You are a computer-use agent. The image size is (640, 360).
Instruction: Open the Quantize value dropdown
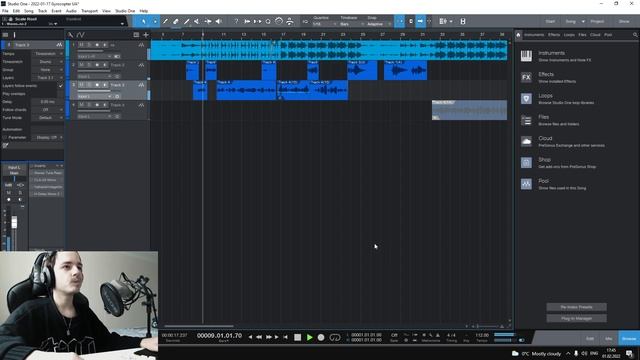click(x=324, y=24)
